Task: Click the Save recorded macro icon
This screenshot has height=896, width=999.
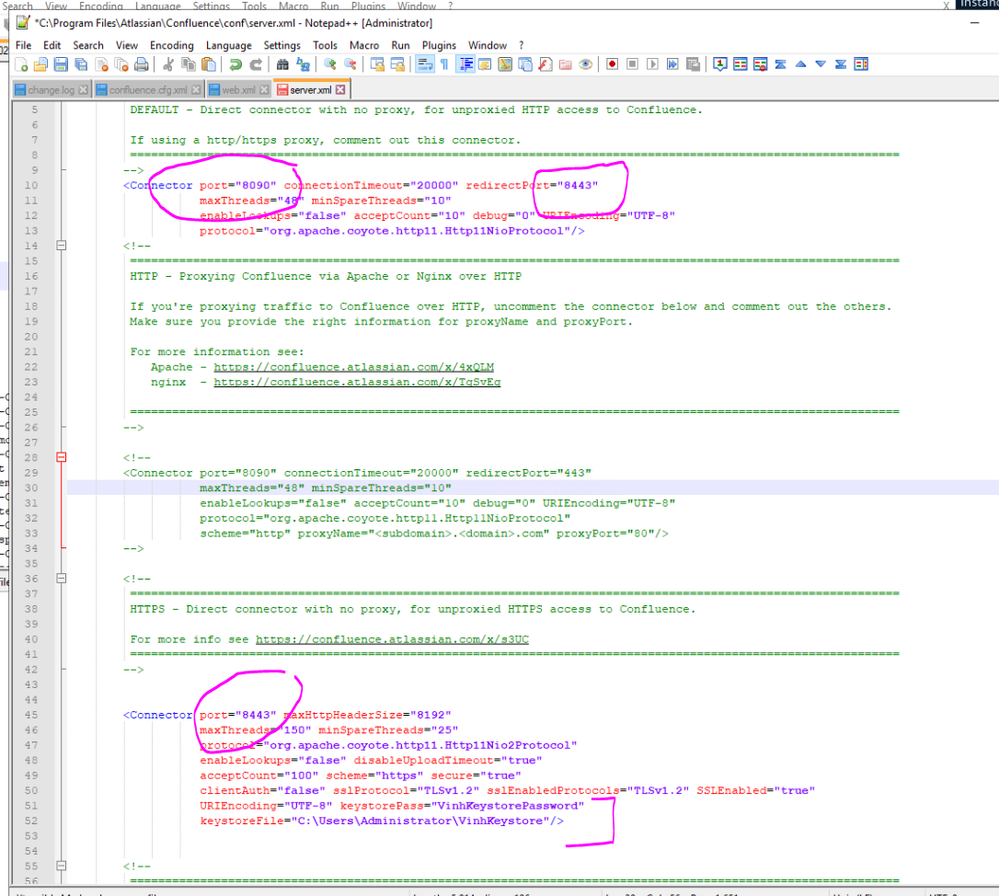Action: tap(693, 64)
